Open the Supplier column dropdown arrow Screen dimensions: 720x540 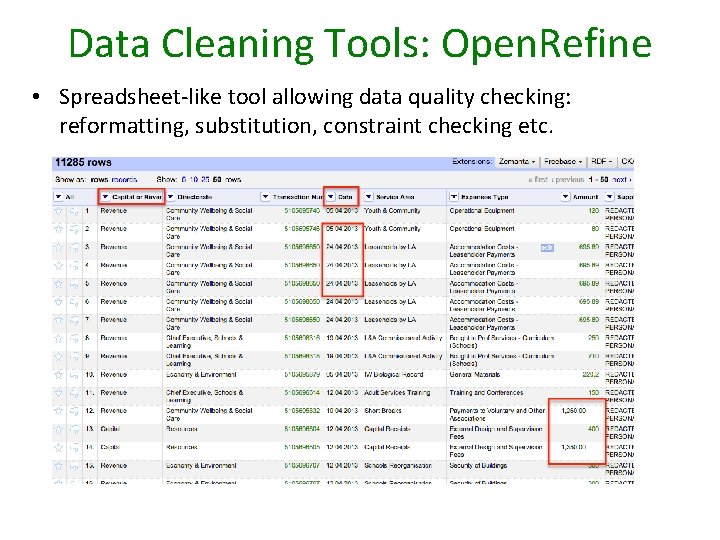click(609, 197)
